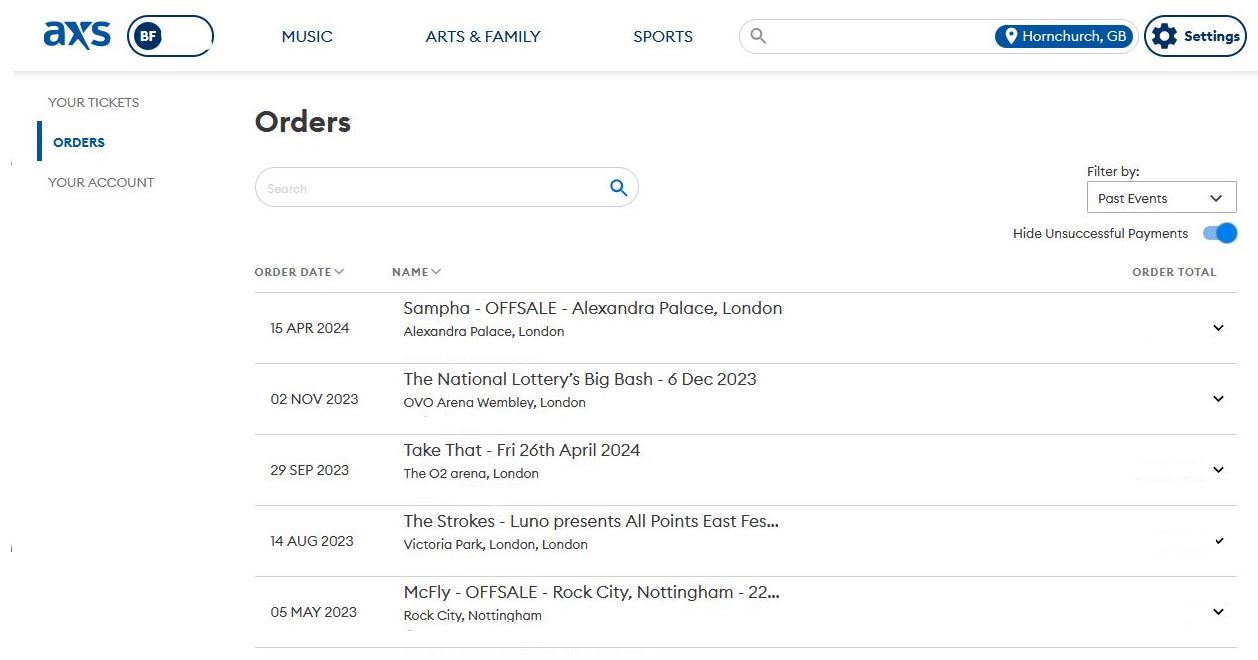Click the Order Total column header
1258x660 pixels.
pyautogui.click(x=1174, y=272)
